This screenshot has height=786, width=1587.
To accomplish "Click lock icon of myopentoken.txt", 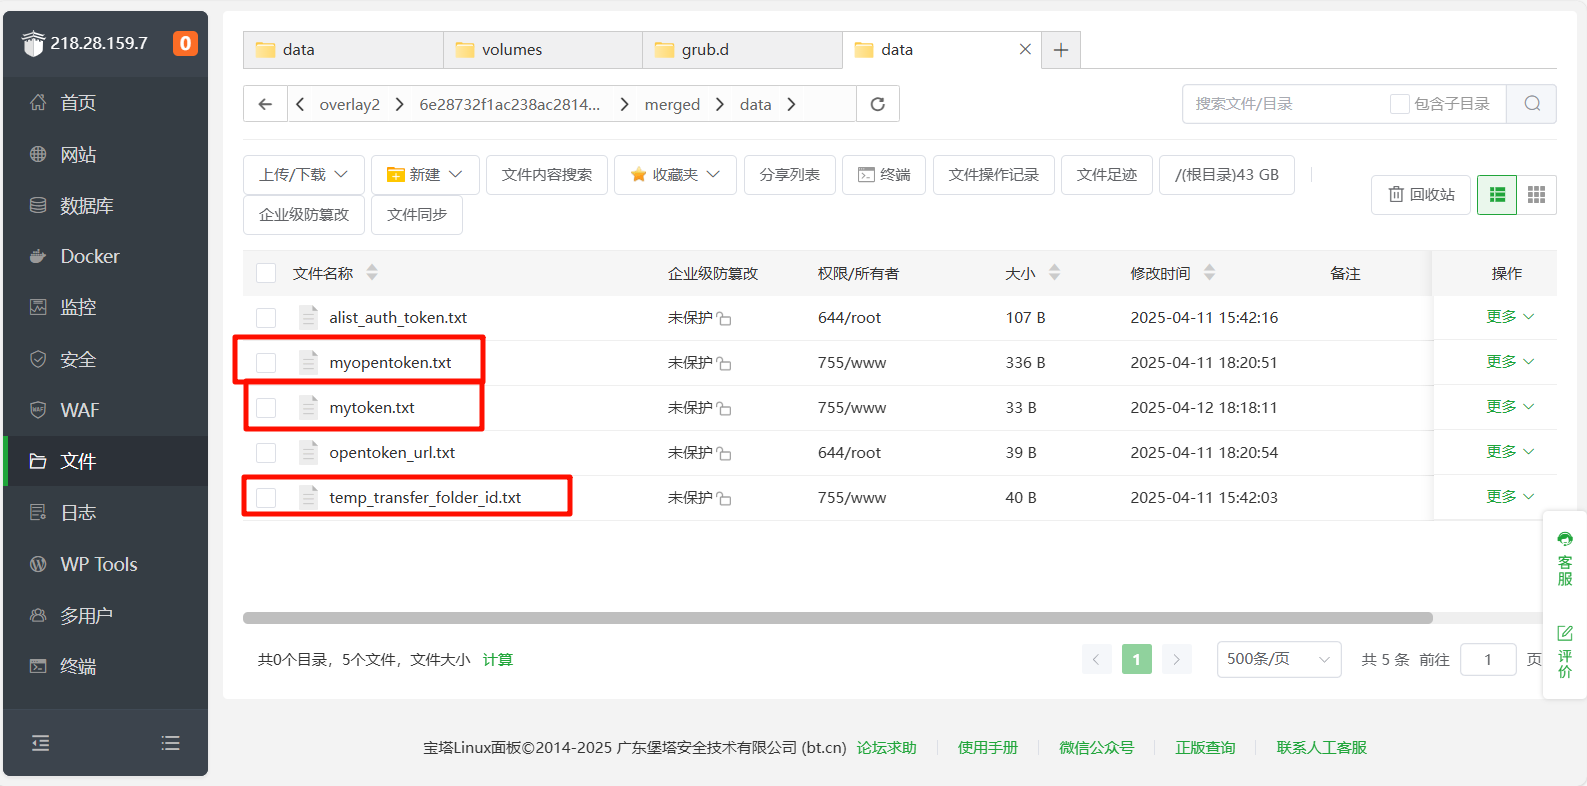I will point(724,364).
